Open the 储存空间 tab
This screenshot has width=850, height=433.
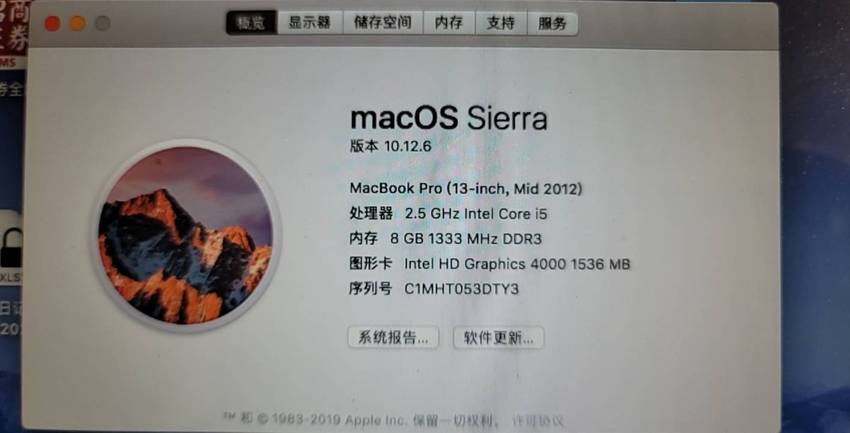[383, 23]
